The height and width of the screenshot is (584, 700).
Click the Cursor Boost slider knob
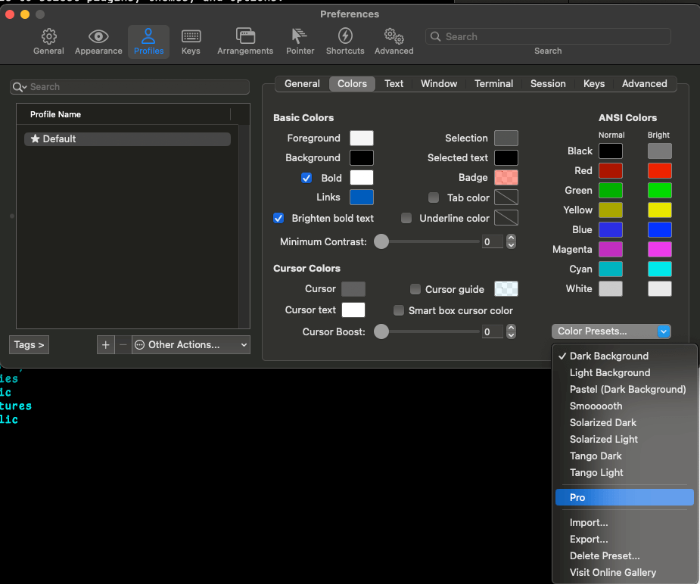pyautogui.click(x=381, y=332)
